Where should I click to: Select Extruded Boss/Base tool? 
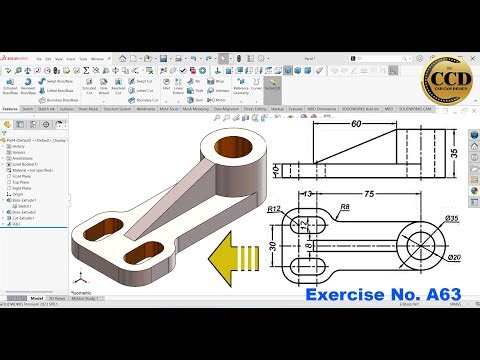[10, 86]
